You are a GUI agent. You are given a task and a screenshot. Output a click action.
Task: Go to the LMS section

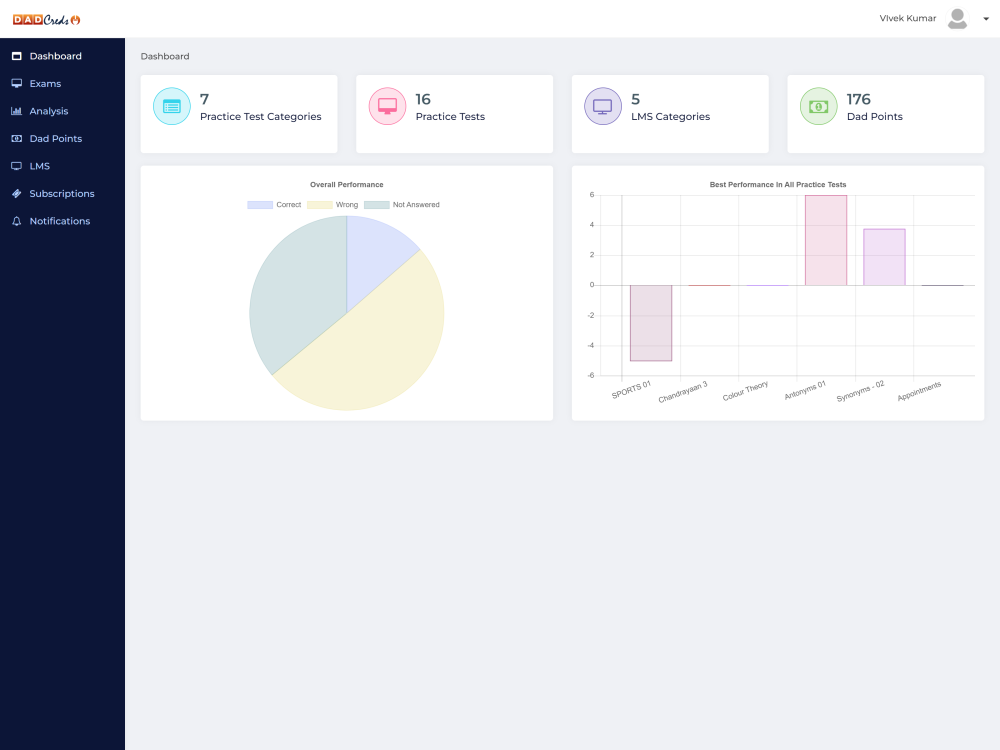point(39,166)
